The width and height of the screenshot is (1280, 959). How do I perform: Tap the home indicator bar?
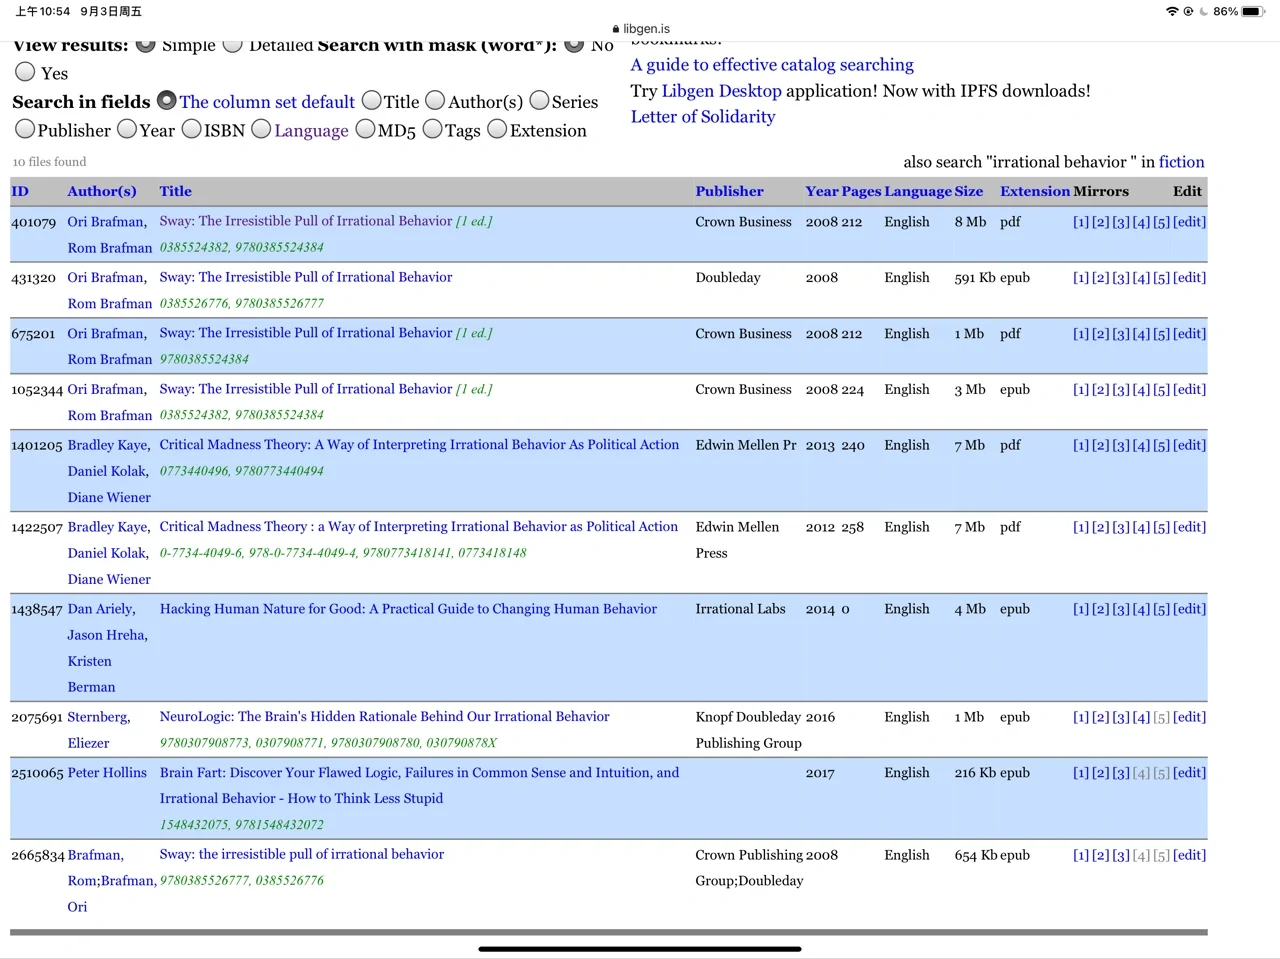coord(640,948)
